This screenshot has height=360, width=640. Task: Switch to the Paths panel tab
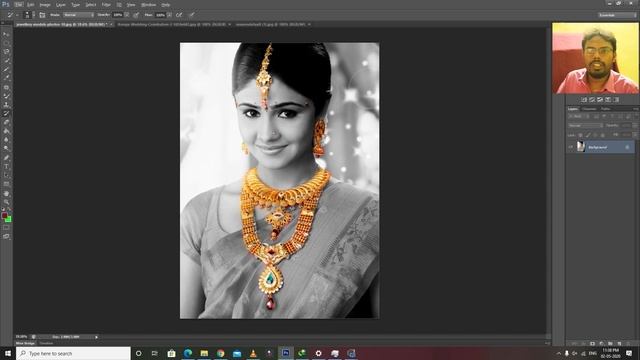(605, 109)
